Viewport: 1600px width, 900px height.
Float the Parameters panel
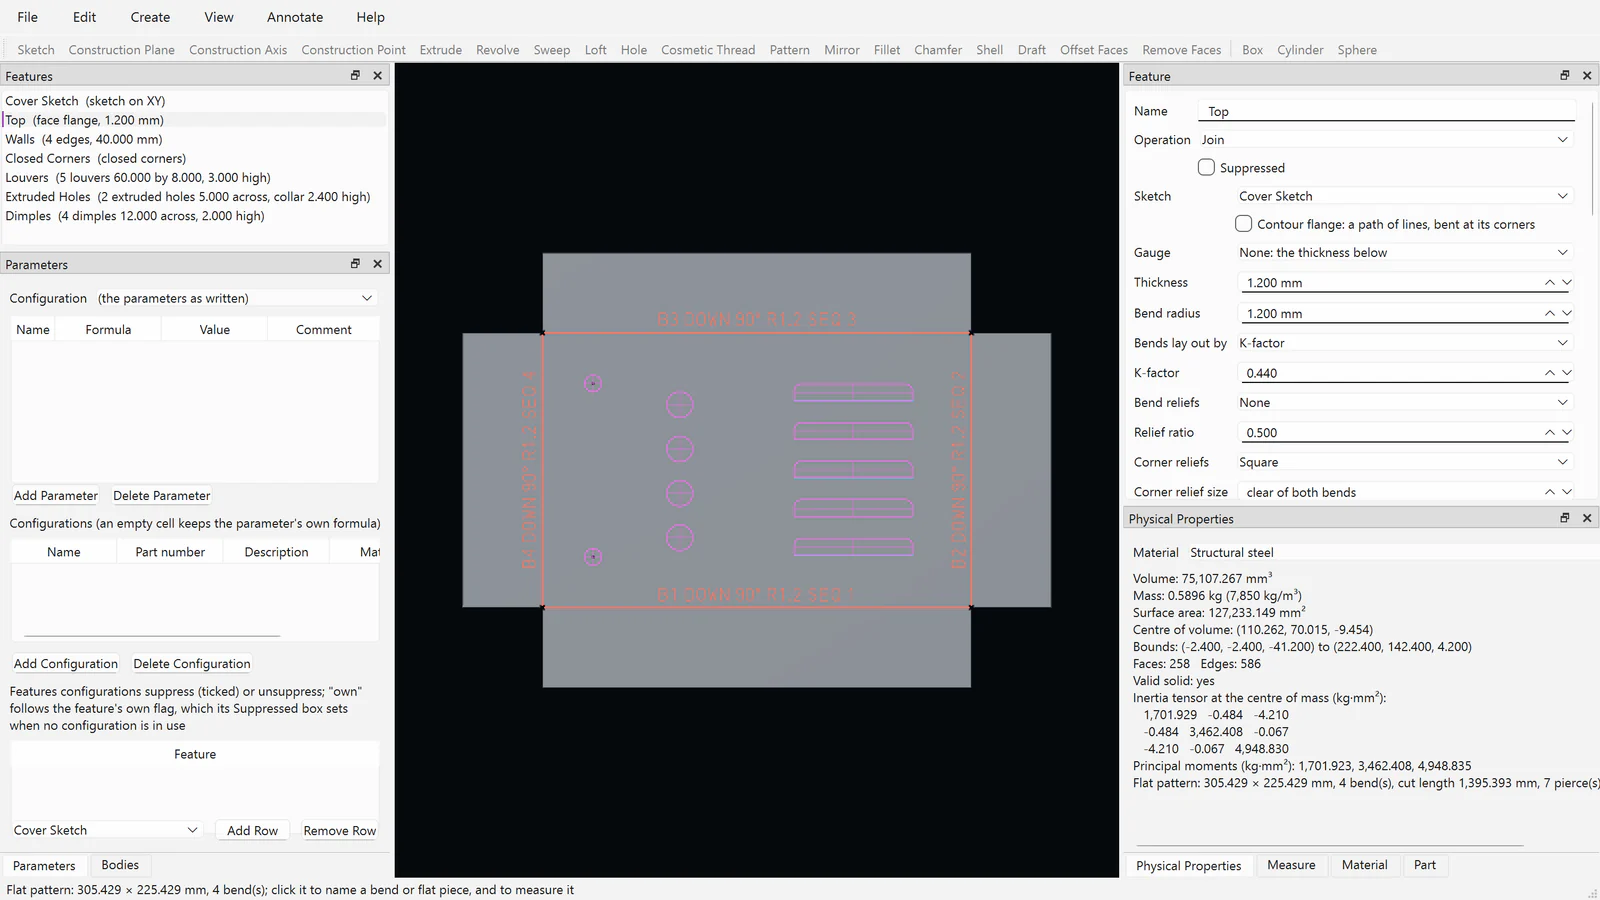pos(355,264)
